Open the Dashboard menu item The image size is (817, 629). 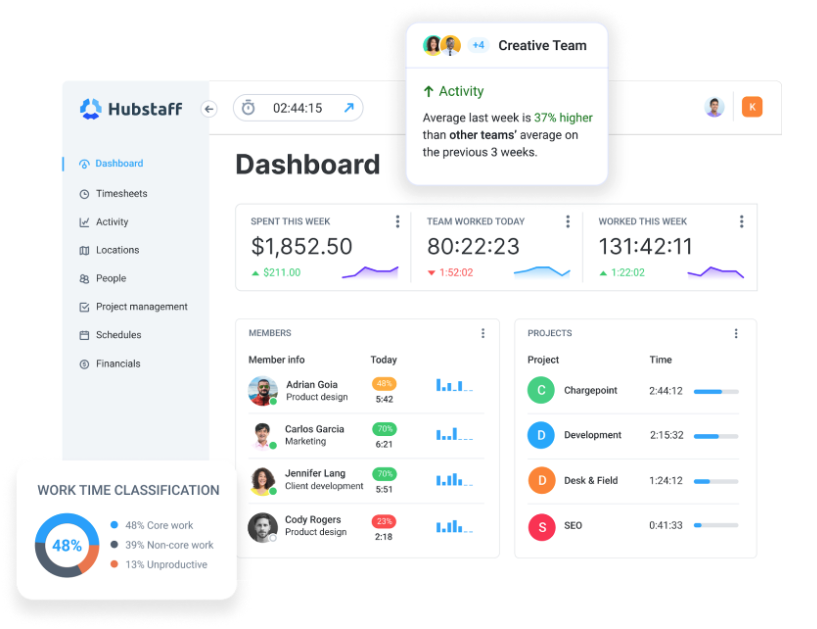(x=119, y=164)
